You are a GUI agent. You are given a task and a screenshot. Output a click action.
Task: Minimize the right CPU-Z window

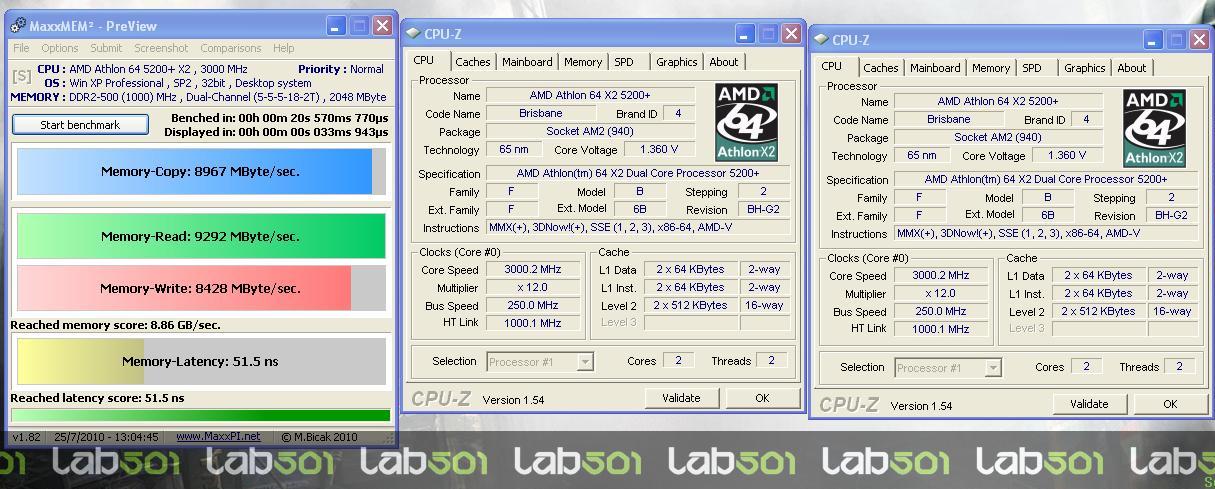pos(1153,40)
